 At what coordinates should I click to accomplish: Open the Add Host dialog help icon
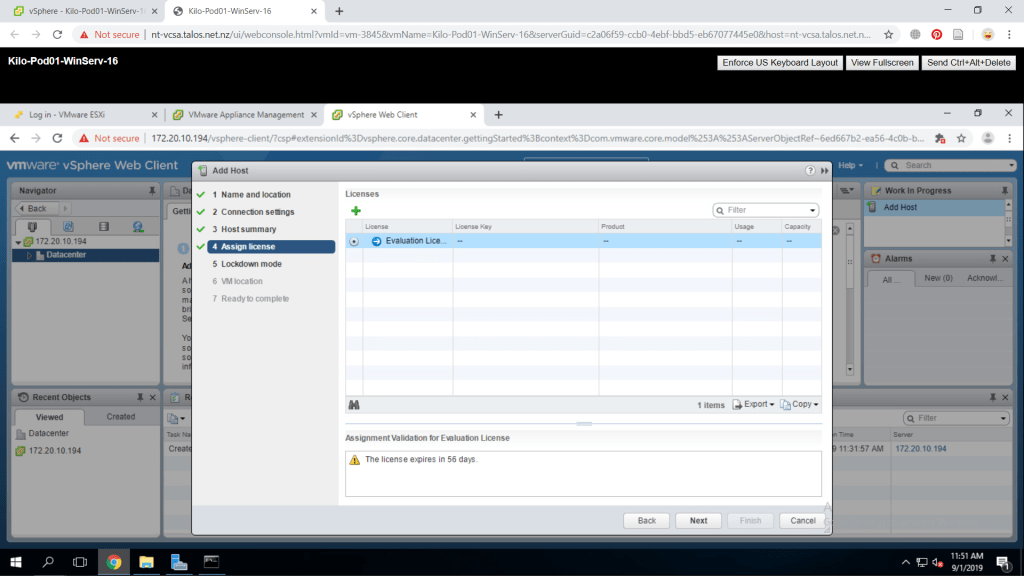click(810, 171)
